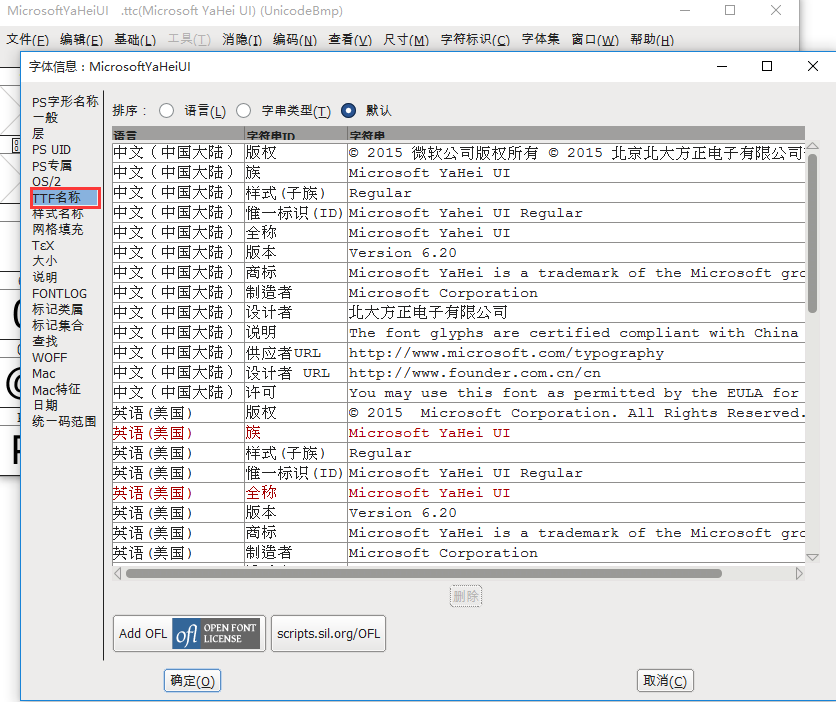Click the 字符串ID column header
Viewport: 836px width, 702px height.
295,134
